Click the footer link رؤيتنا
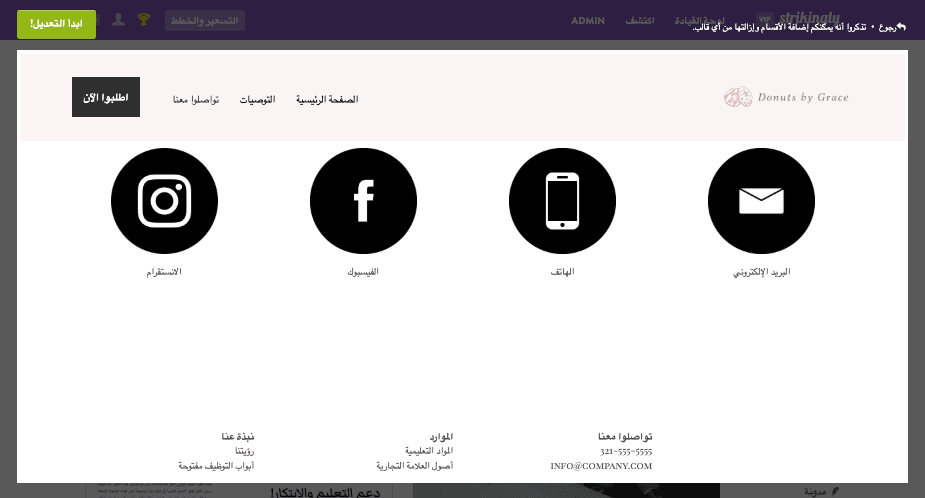 [245, 451]
